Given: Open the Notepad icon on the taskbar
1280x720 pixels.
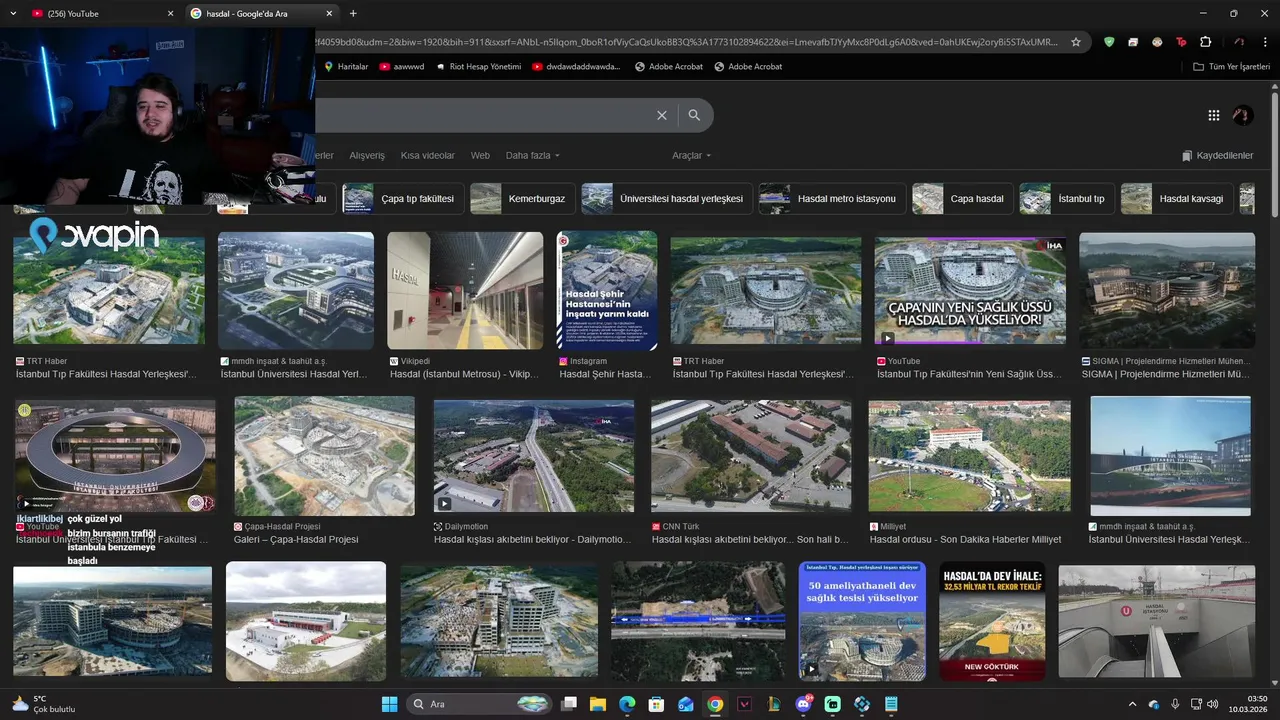Looking at the screenshot, I should [x=891, y=704].
